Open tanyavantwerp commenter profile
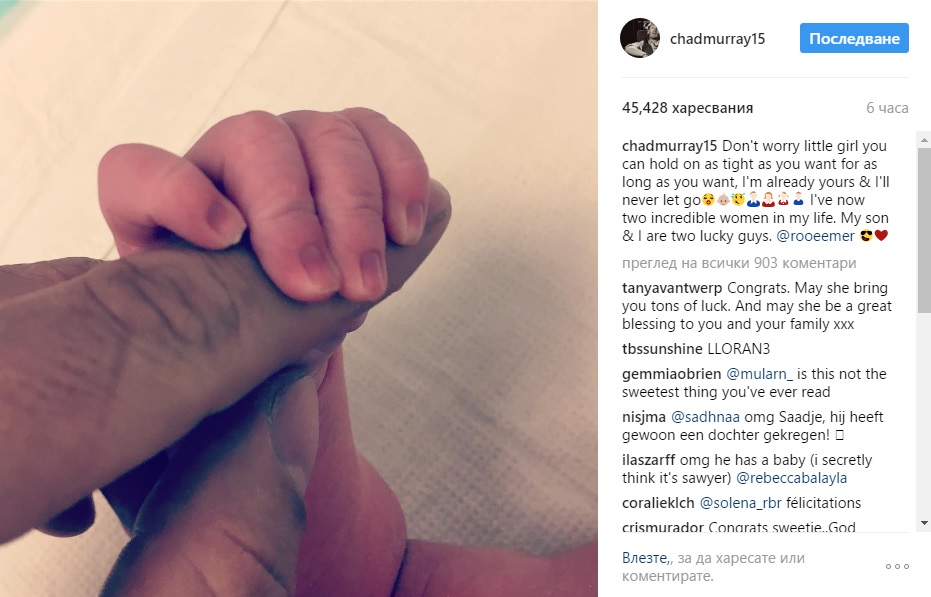Image resolution: width=931 pixels, height=597 pixels. point(672,288)
